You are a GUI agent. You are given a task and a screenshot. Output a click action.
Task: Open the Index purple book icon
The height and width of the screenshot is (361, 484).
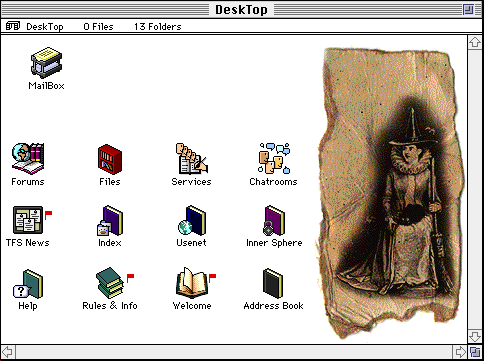[x=110, y=221]
